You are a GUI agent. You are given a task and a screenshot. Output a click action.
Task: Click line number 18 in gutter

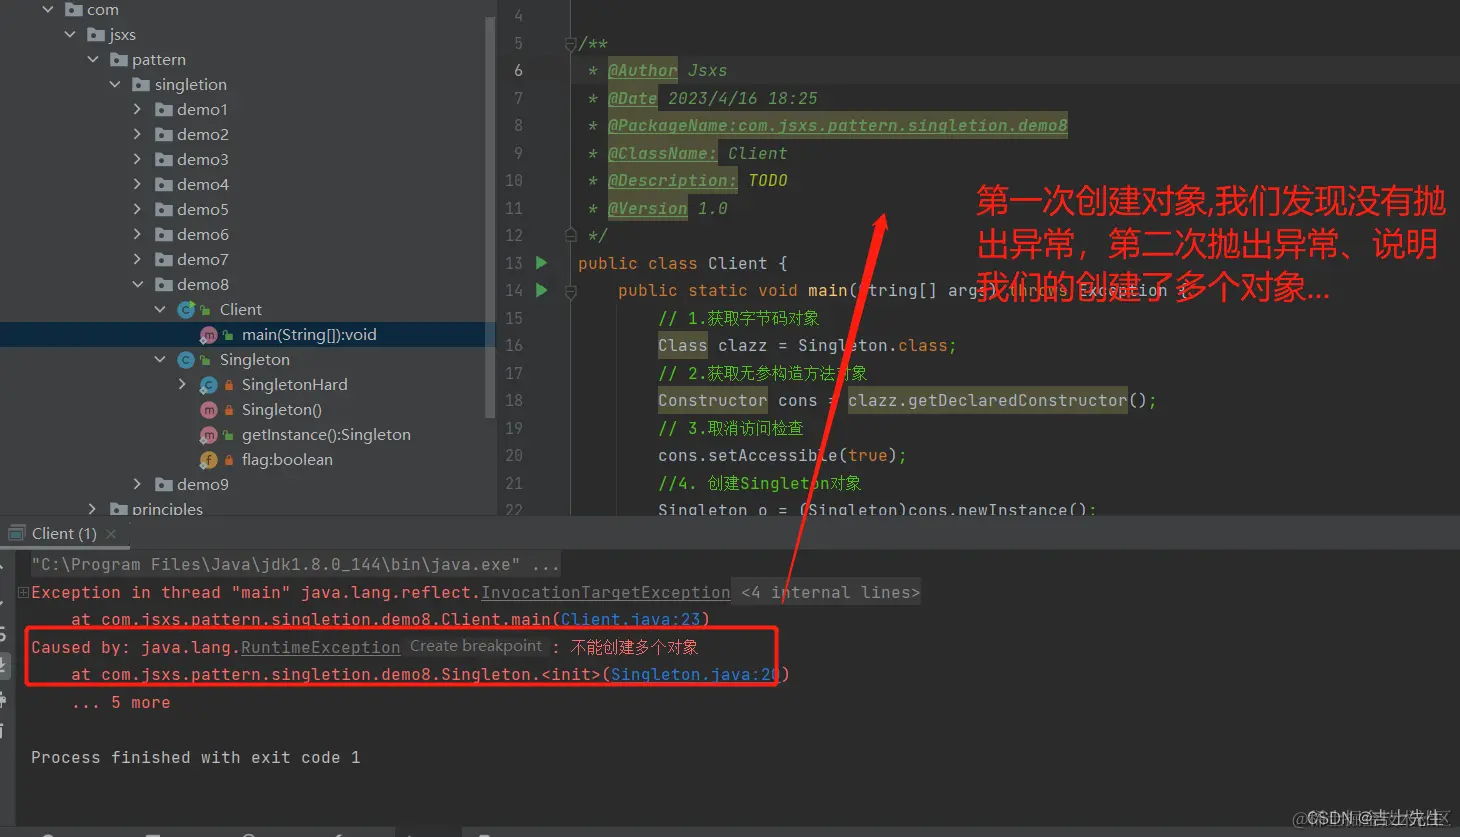pyautogui.click(x=514, y=400)
